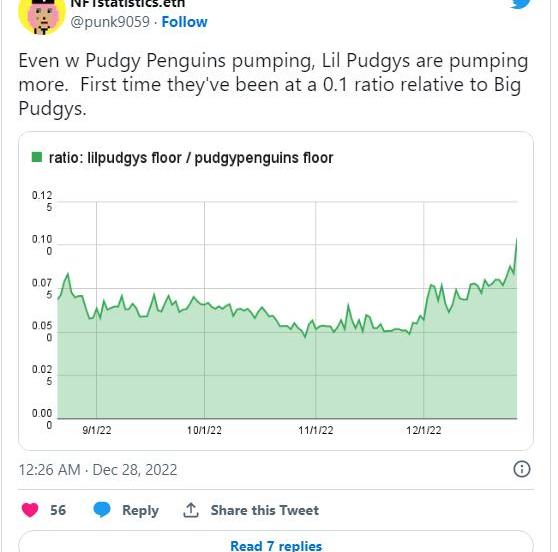
Task: Click the 9/1/22 axis date label
Action: pos(97,430)
